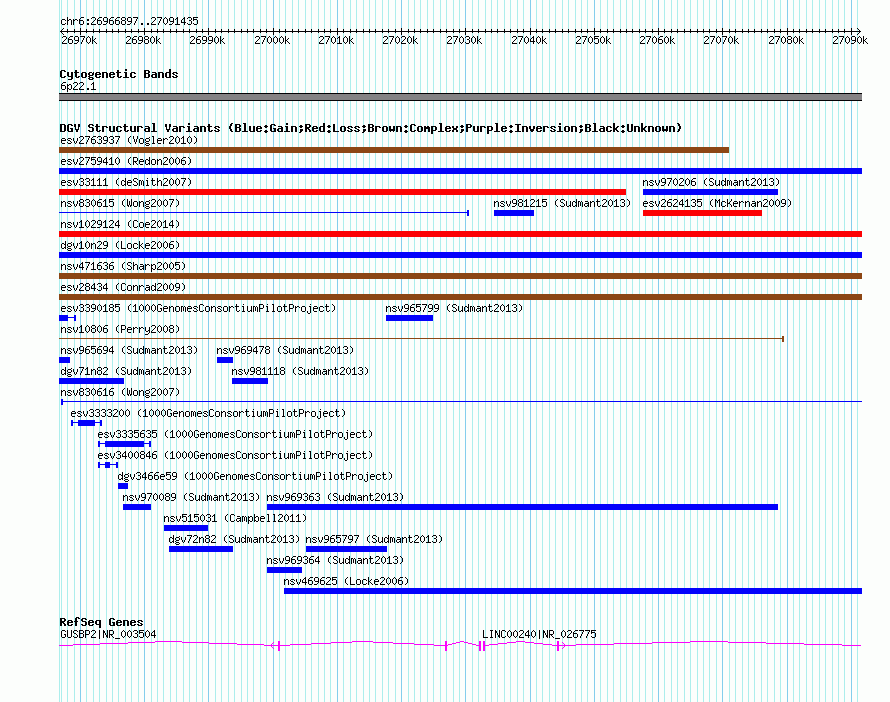
Task: Open esv2624135 (McKernan2009) label
Action: [717, 203]
